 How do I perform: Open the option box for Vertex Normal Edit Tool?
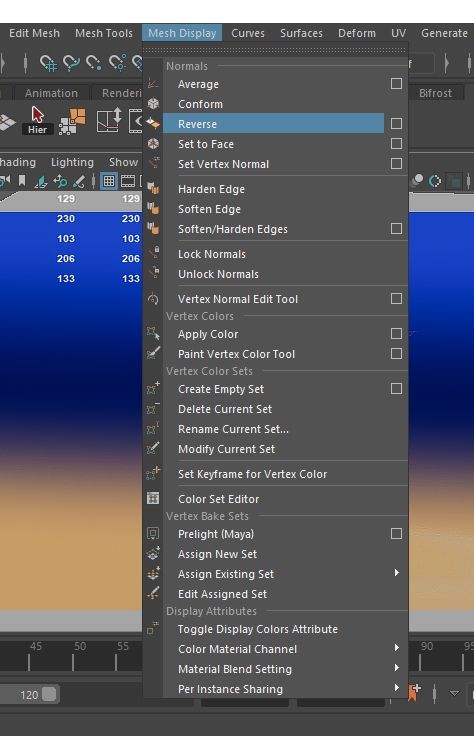point(396,299)
